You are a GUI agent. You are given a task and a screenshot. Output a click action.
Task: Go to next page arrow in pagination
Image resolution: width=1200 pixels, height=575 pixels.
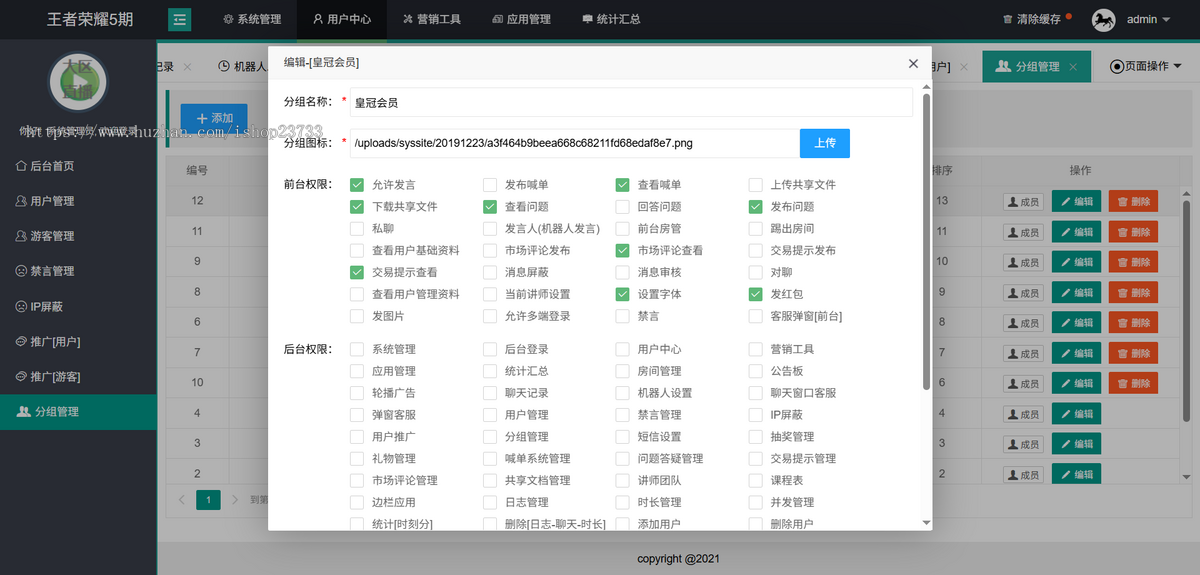[235, 499]
